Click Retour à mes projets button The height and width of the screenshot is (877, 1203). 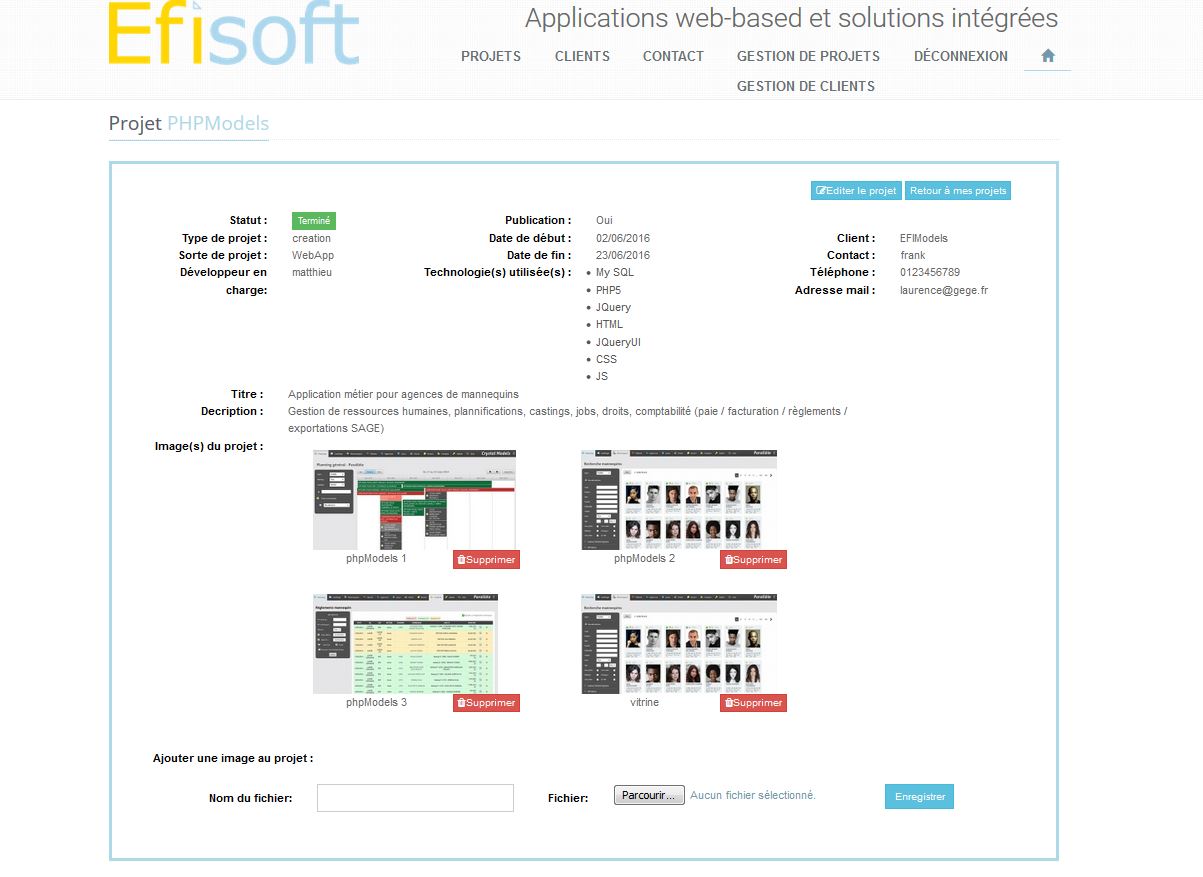click(957, 191)
